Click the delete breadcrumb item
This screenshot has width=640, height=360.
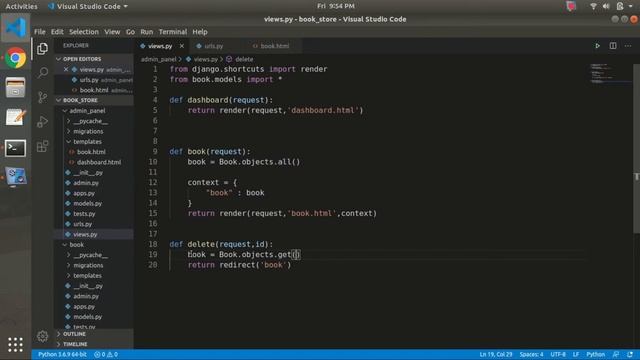click(x=244, y=59)
